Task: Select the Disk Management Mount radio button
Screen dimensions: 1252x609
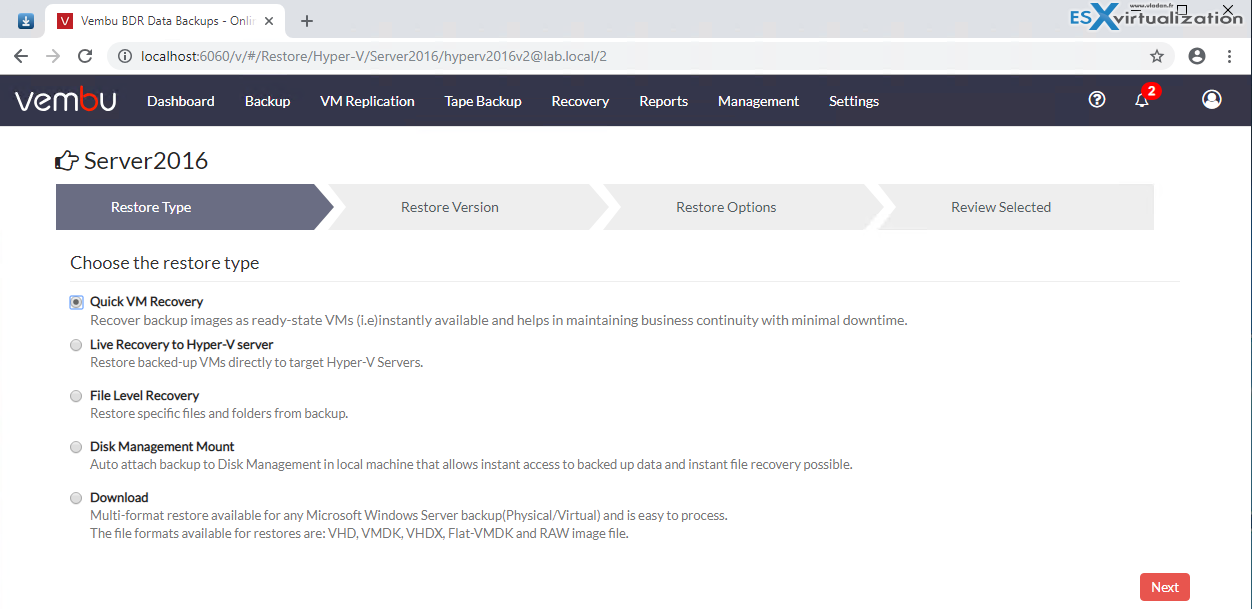Action: tap(76, 447)
